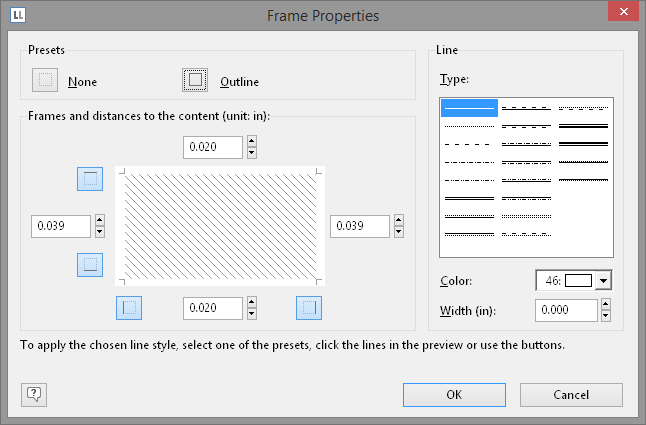Open the line Color dropdown arrow
The width and height of the screenshot is (646, 425).
603,281
